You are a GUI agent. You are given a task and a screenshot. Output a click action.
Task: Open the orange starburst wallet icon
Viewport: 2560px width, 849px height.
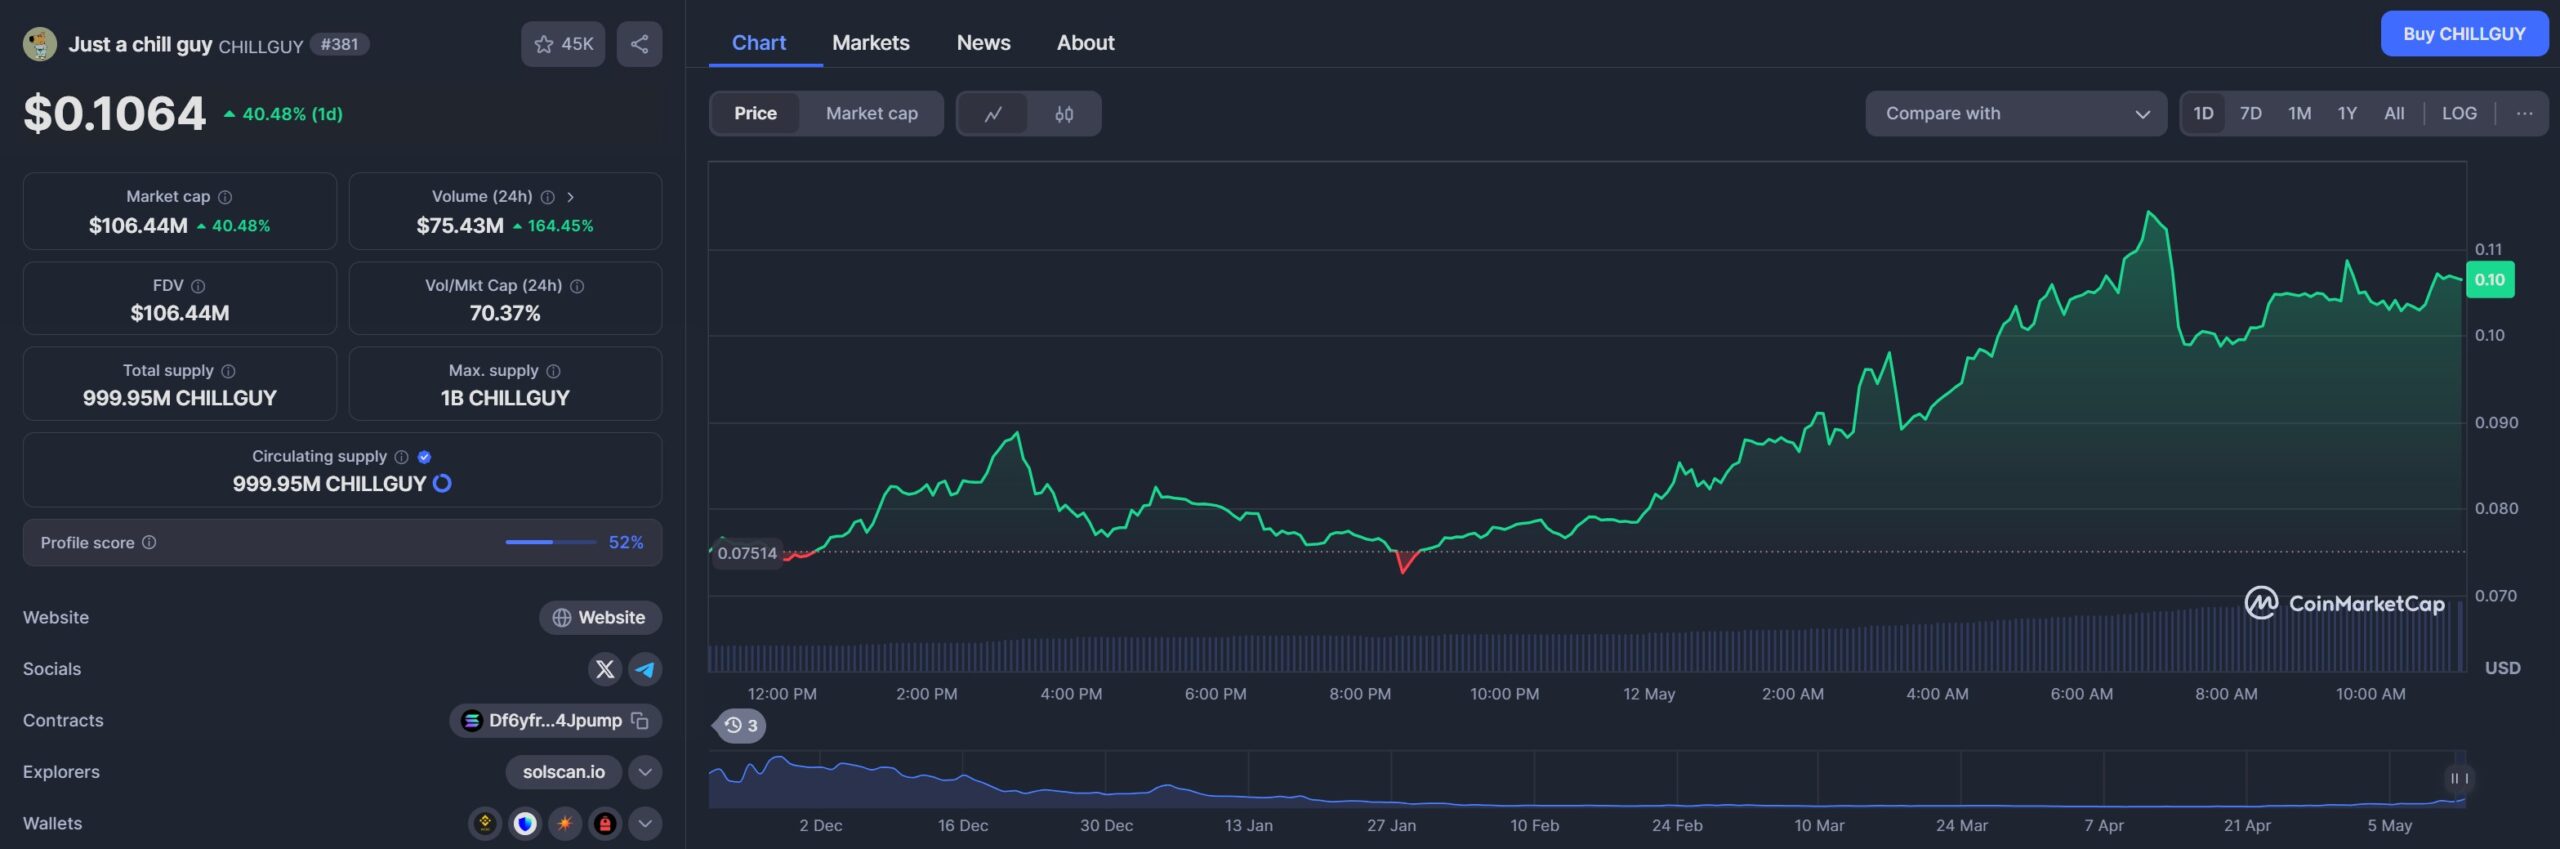point(565,824)
